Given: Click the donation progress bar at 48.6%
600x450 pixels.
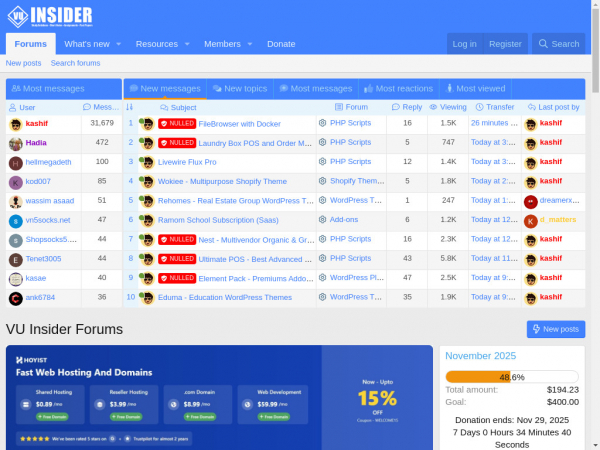Looking at the screenshot, I should pyautogui.click(x=511, y=377).
